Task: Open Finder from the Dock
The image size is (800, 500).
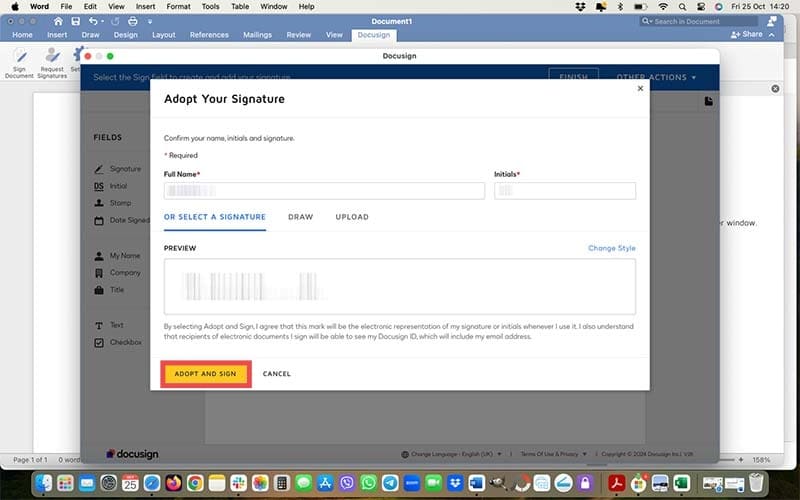Action: coord(44,482)
